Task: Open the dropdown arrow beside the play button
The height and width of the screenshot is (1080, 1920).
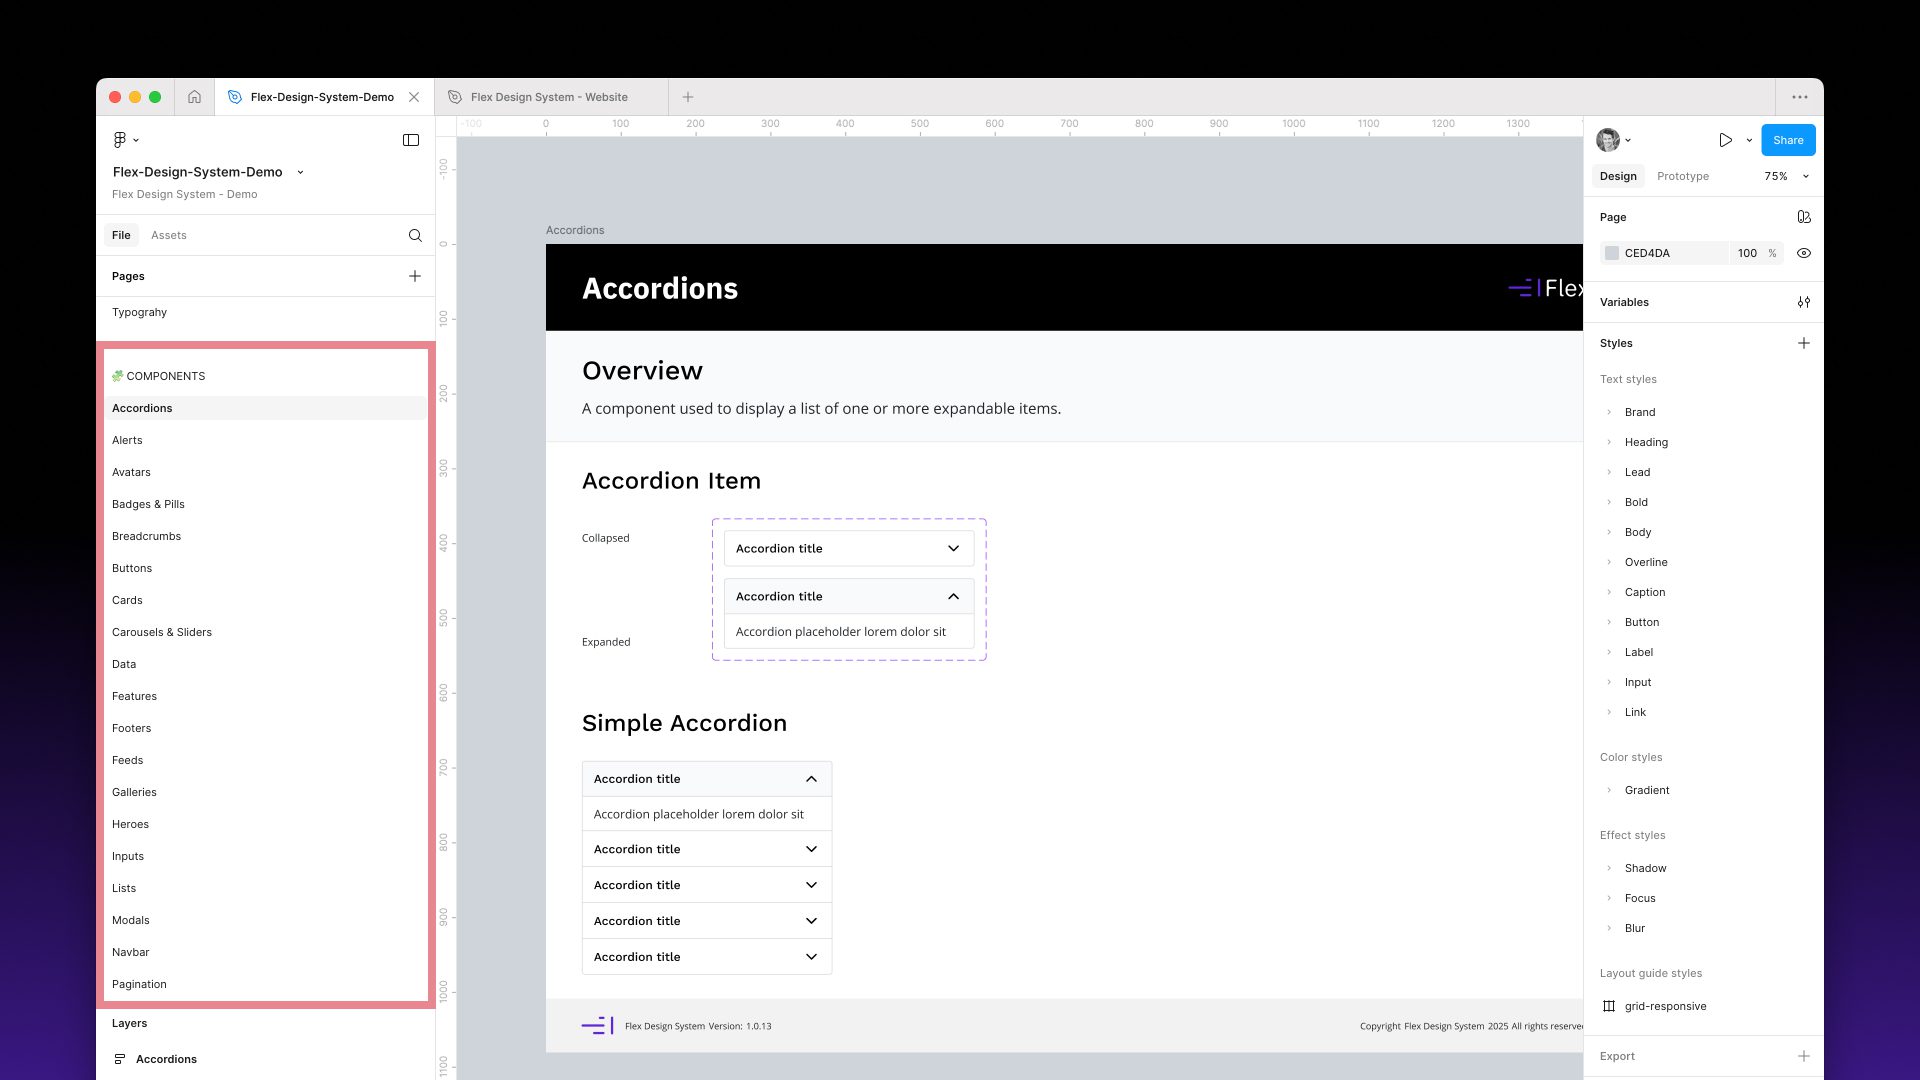Action: (x=1749, y=140)
